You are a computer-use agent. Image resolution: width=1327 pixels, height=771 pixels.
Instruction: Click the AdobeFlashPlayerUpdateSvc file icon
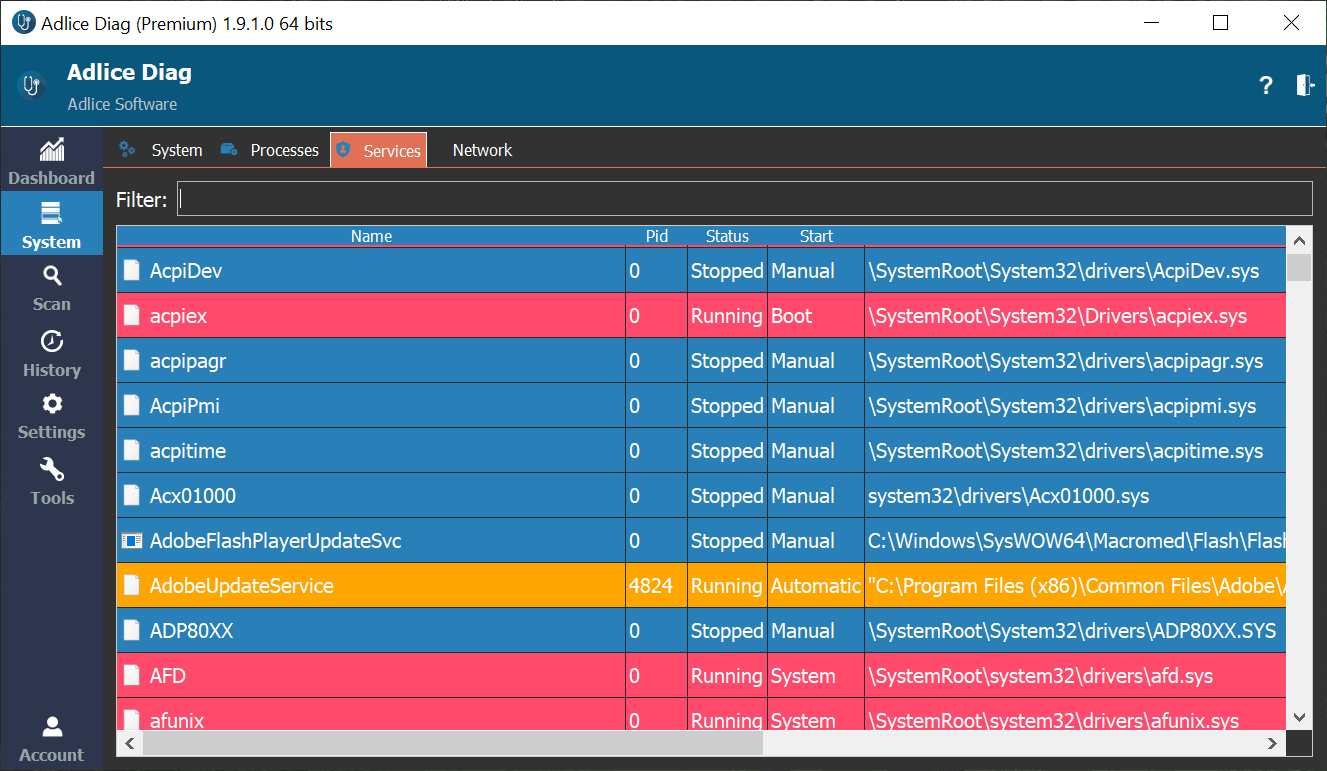[x=132, y=541]
